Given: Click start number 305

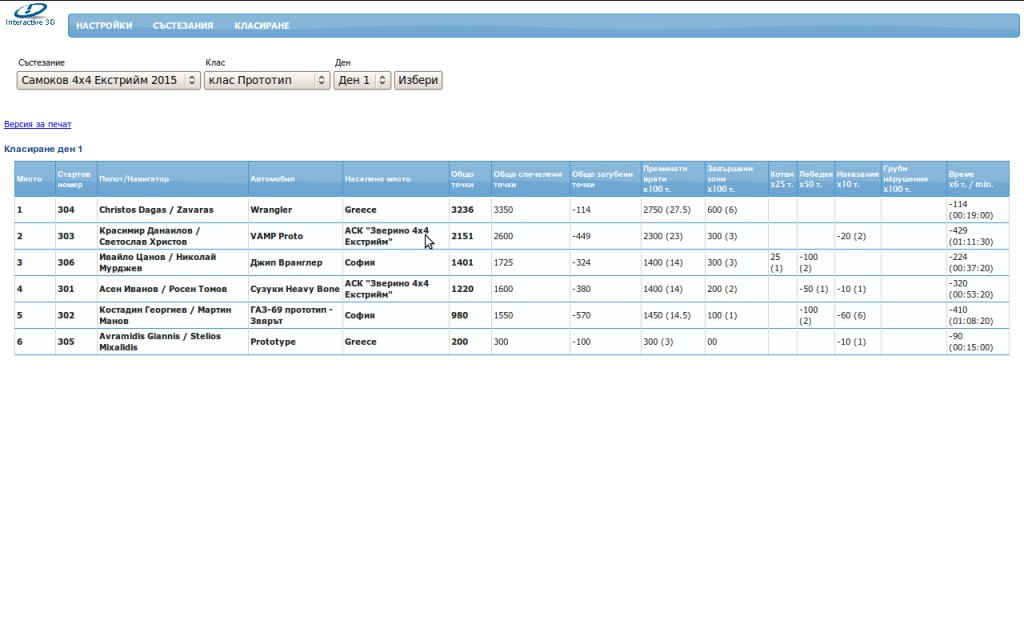Looking at the screenshot, I should pyautogui.click(x=66, y=342).
